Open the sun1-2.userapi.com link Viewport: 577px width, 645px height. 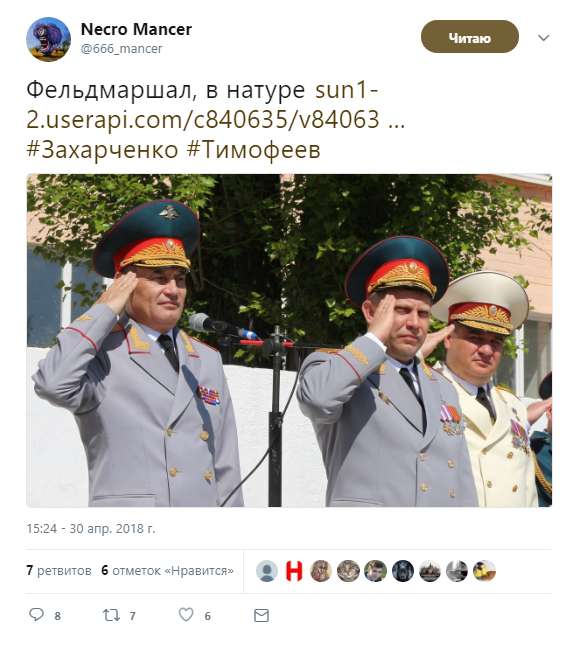click(216, 104)
